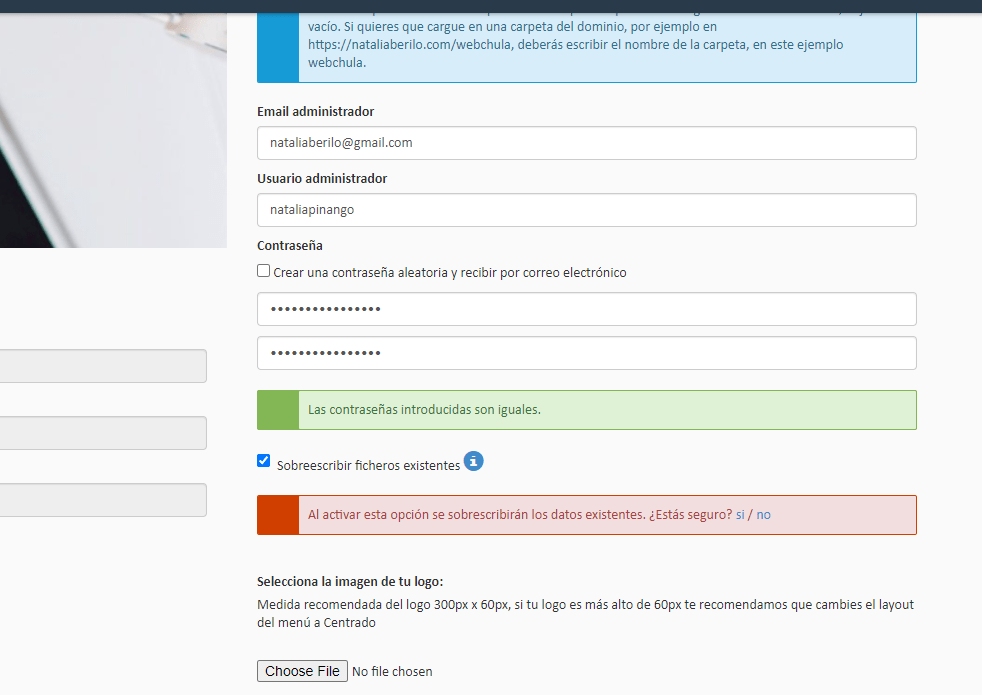This screenshot has height=695, width=982.
Task: Click the 'Usuario administrador' label
Action: click(322, 178)
